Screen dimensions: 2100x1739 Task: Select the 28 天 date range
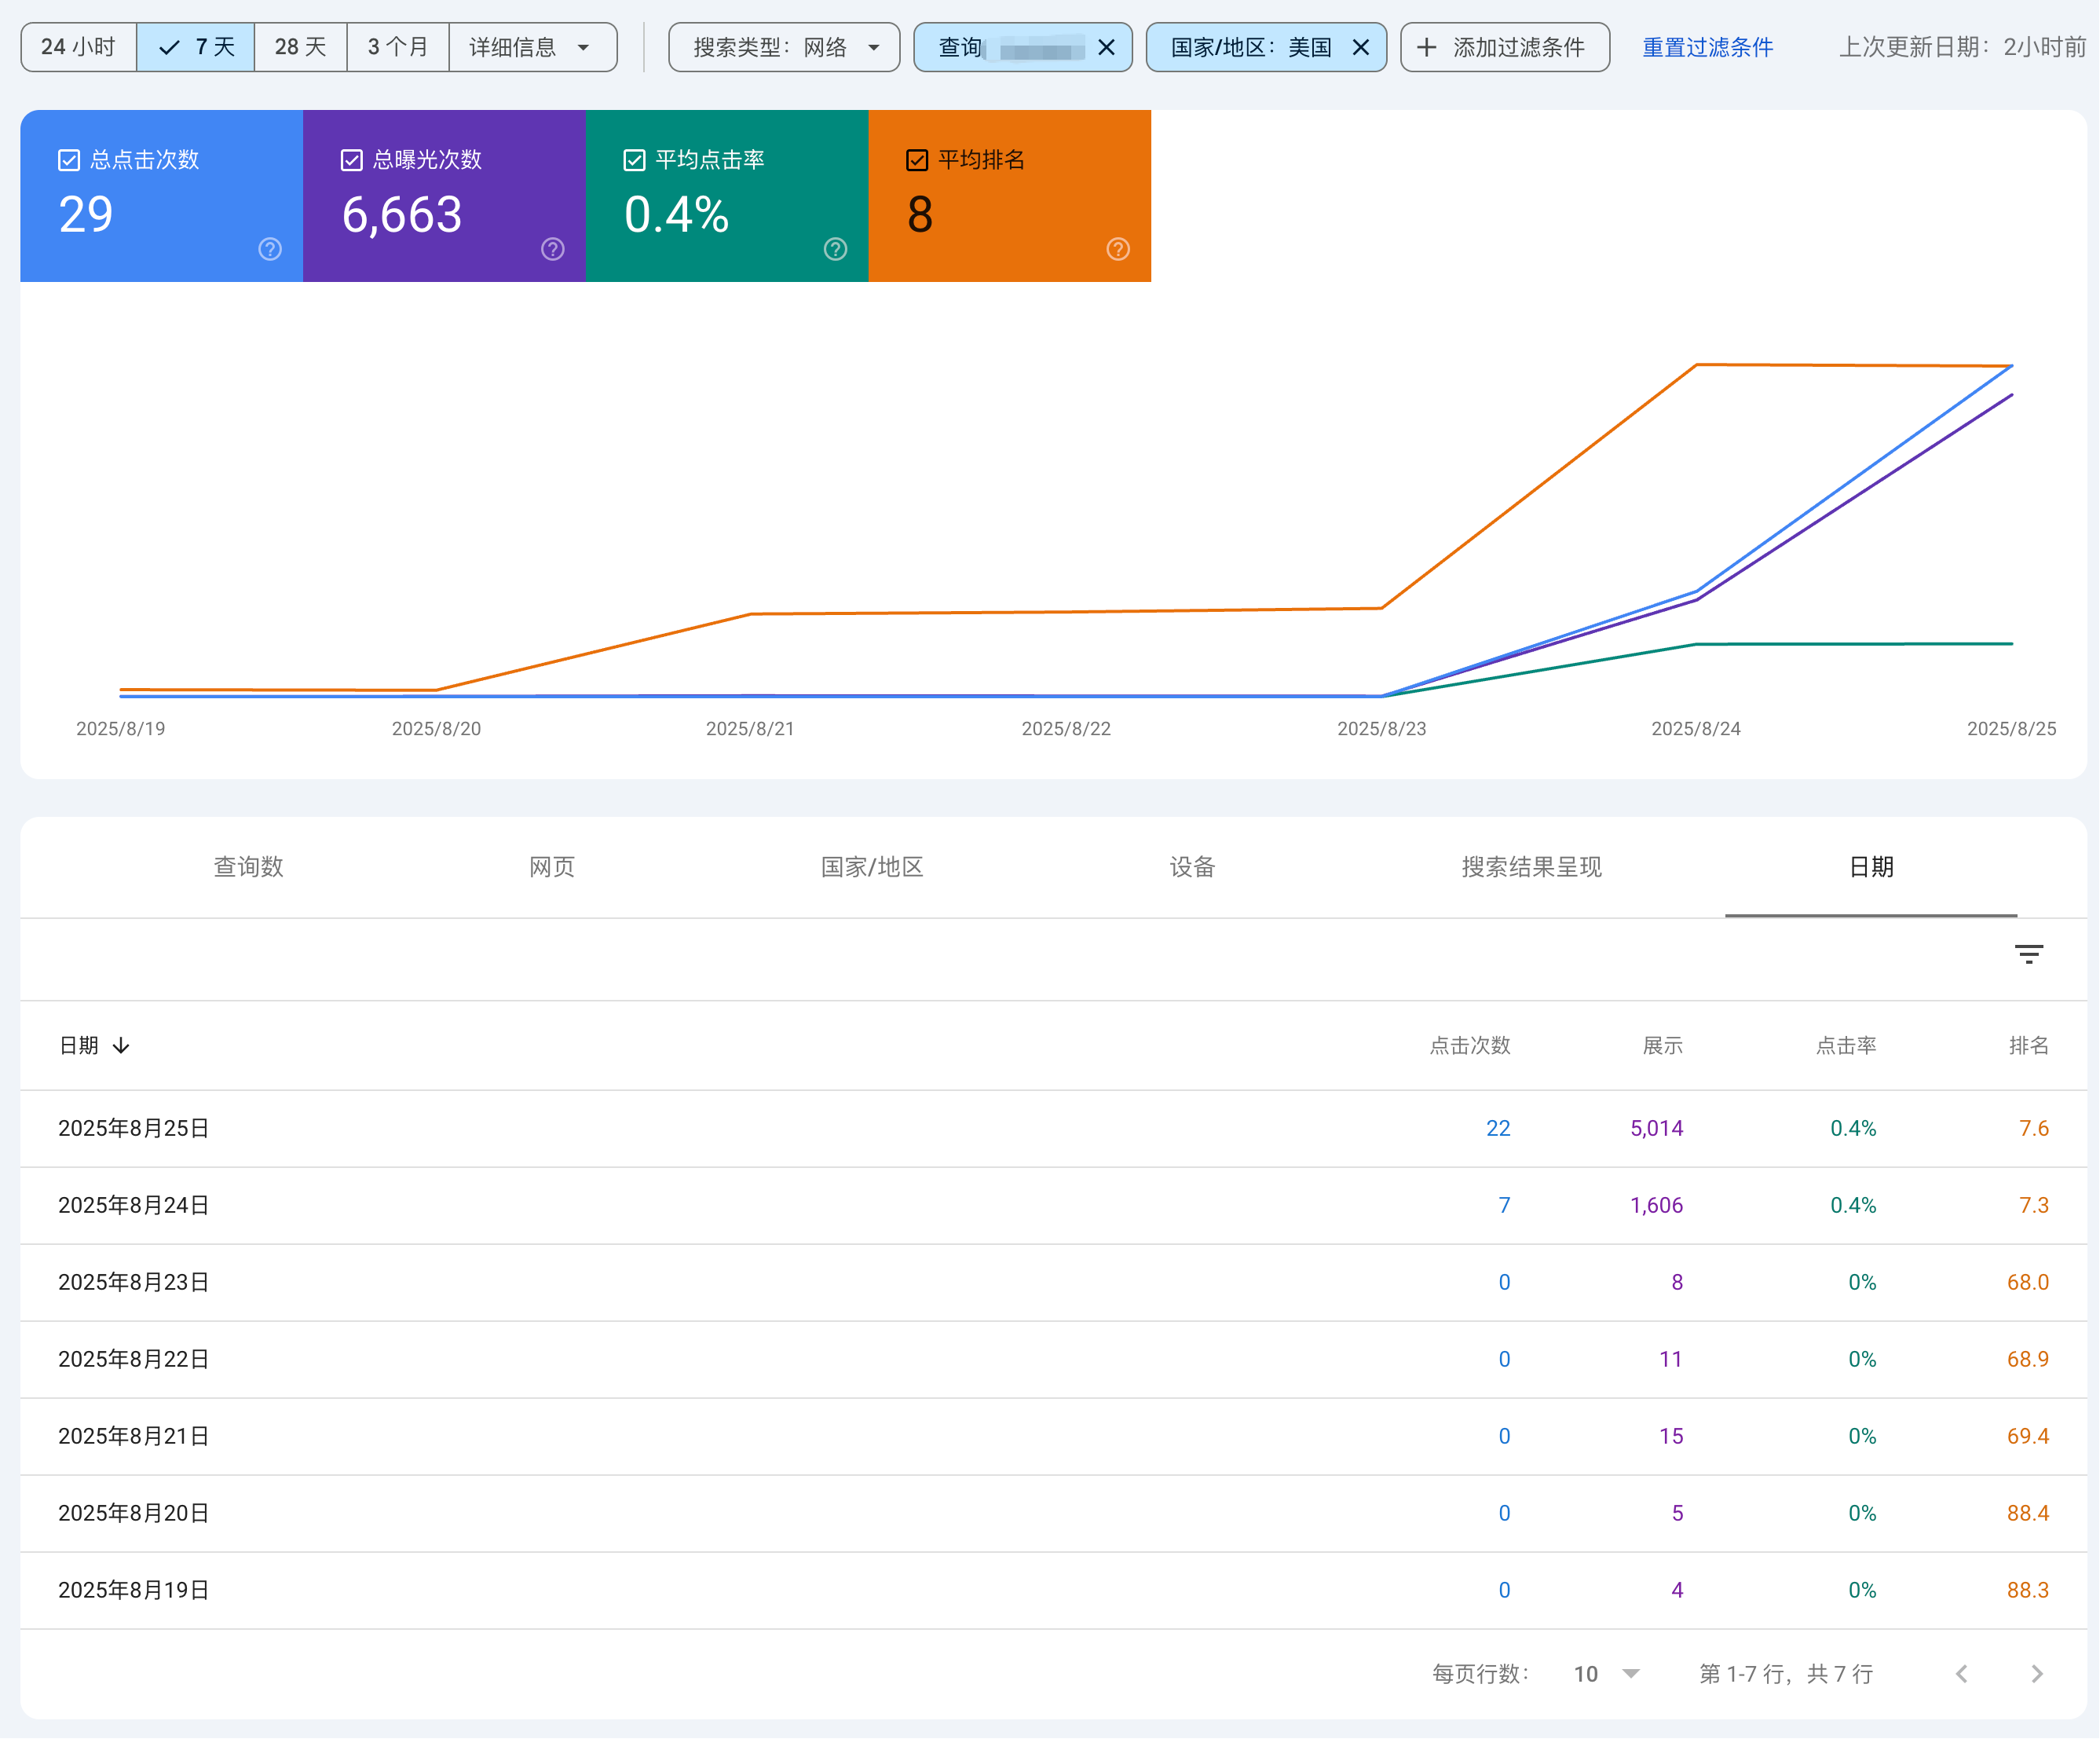[x=301, y=47]
